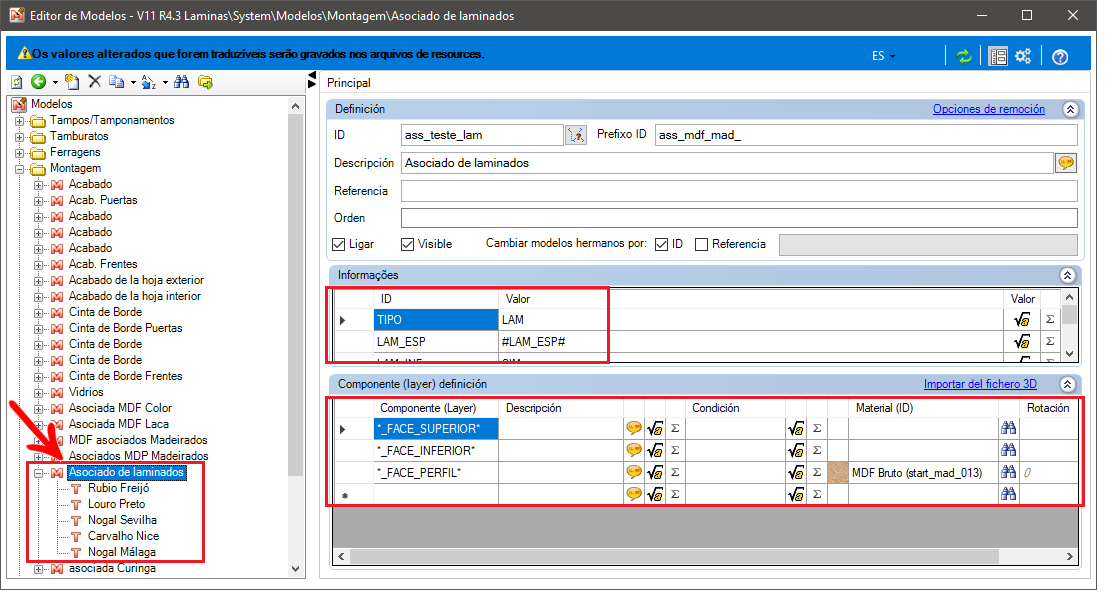Click the copy icon in tree toolbar
The height and width of the screenshot is (607, 1107).
(x=116, y=82)
